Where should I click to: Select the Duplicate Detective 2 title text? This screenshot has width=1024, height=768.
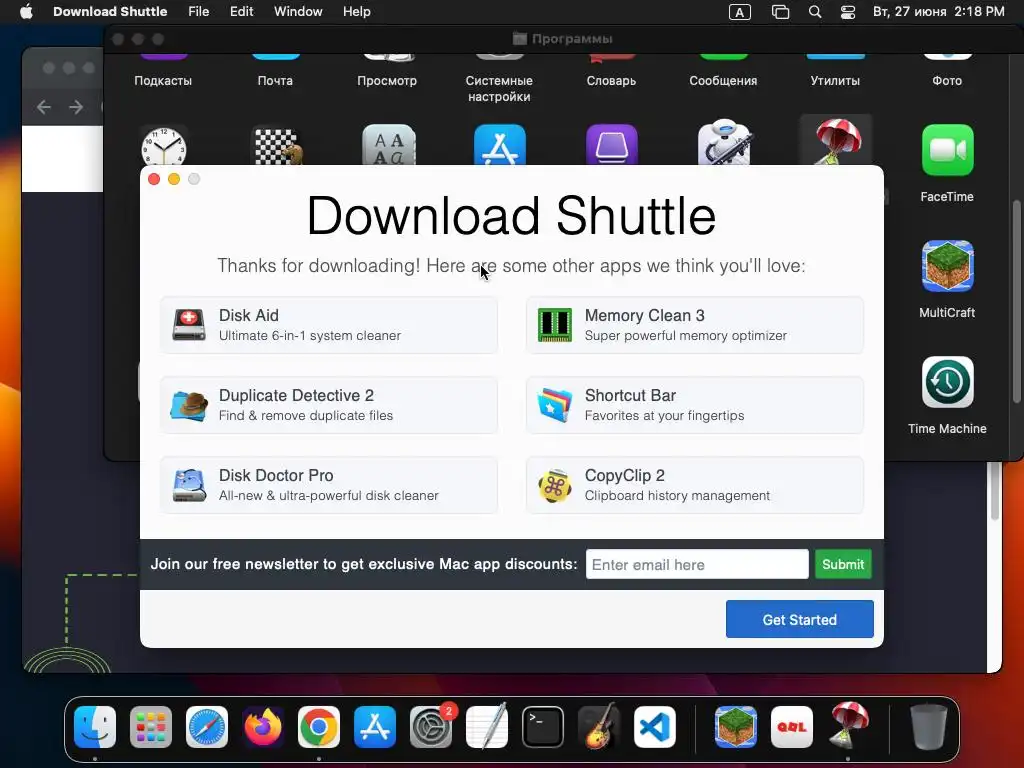[x=296, y=396]
